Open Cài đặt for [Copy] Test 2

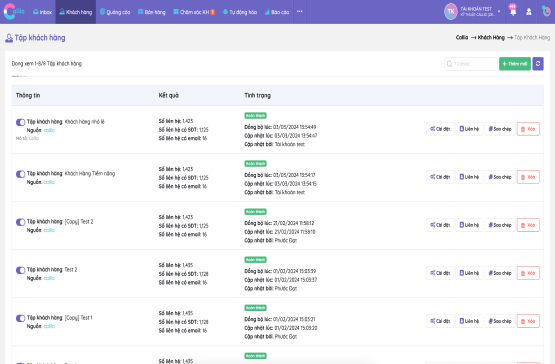[440, 225]
